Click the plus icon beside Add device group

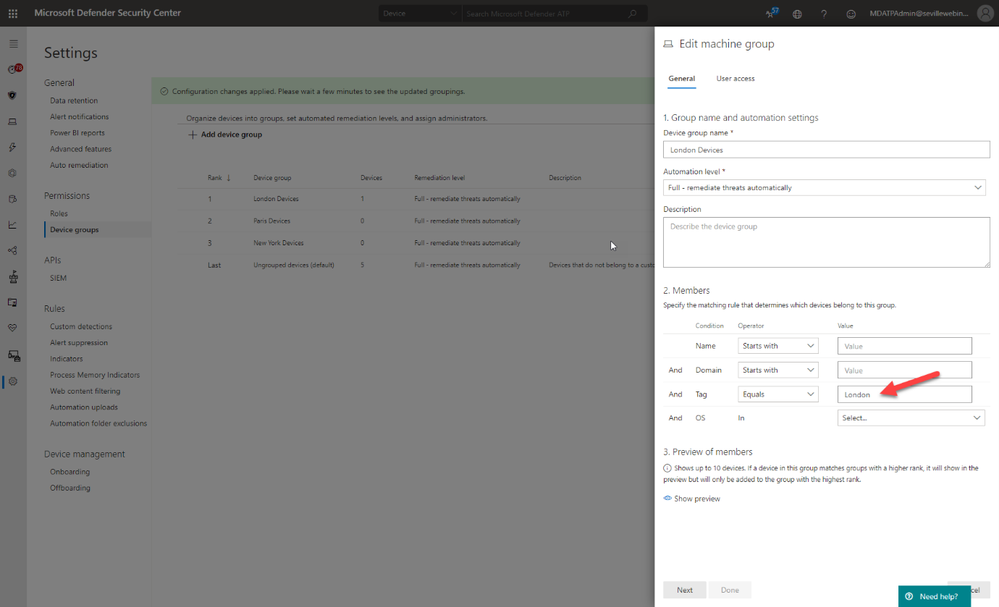pos(192,134)
